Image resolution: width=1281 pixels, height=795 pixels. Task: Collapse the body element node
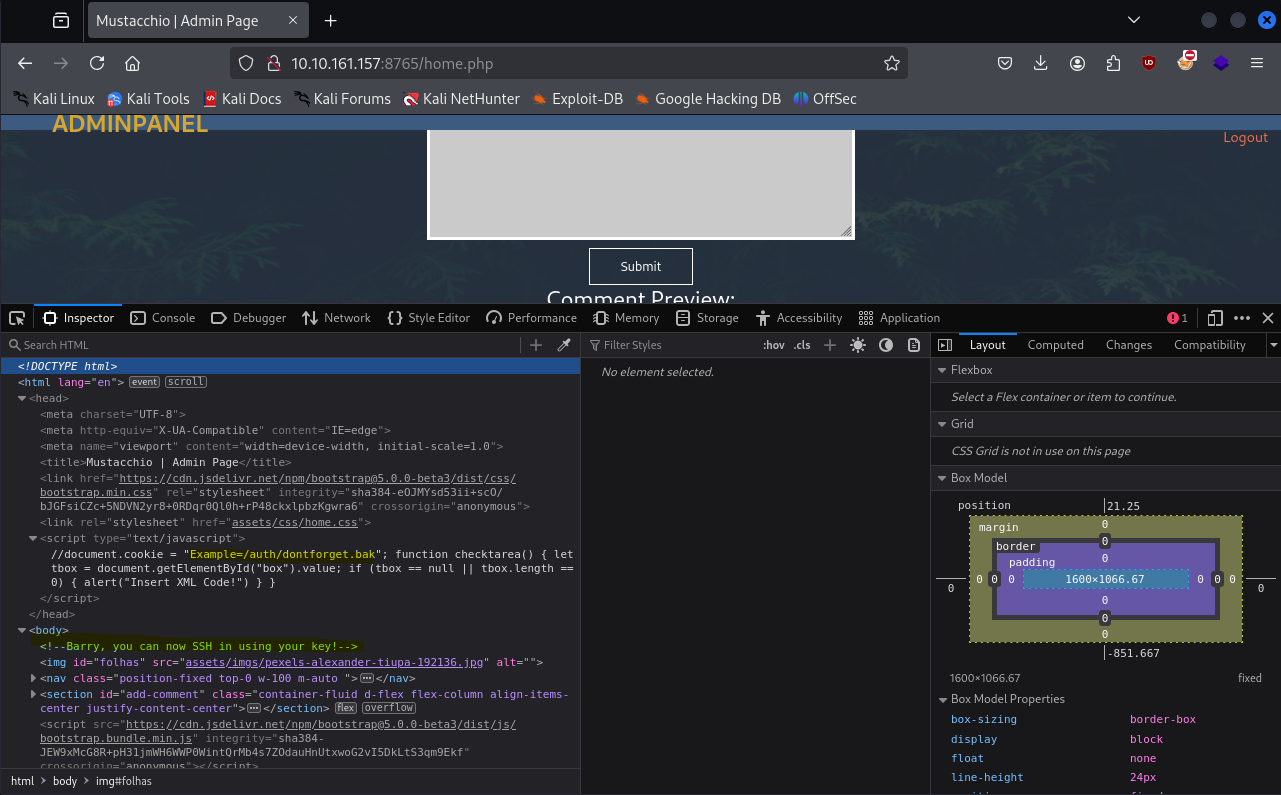click(22, 630)
